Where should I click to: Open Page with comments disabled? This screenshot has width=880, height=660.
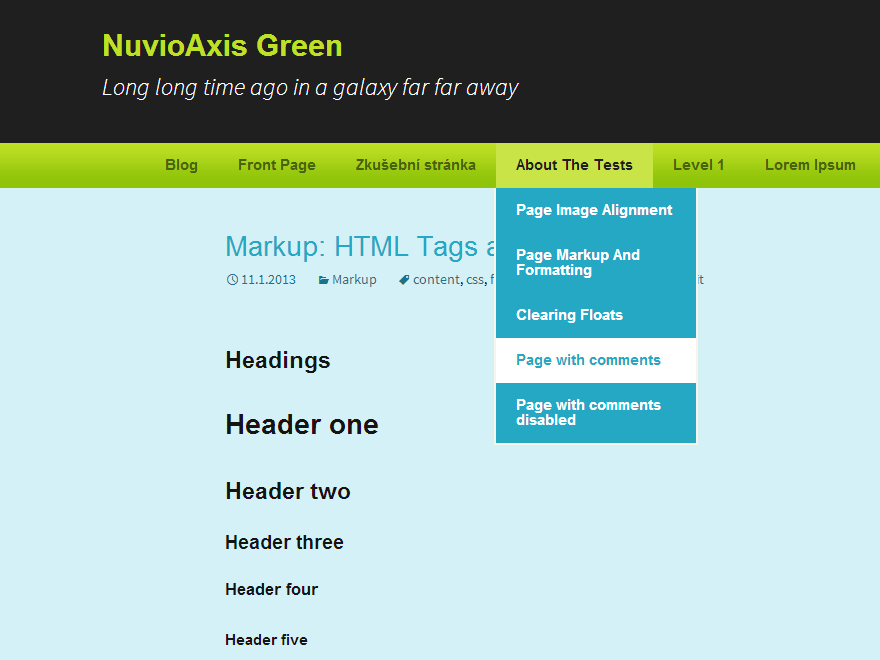(588, 412)
